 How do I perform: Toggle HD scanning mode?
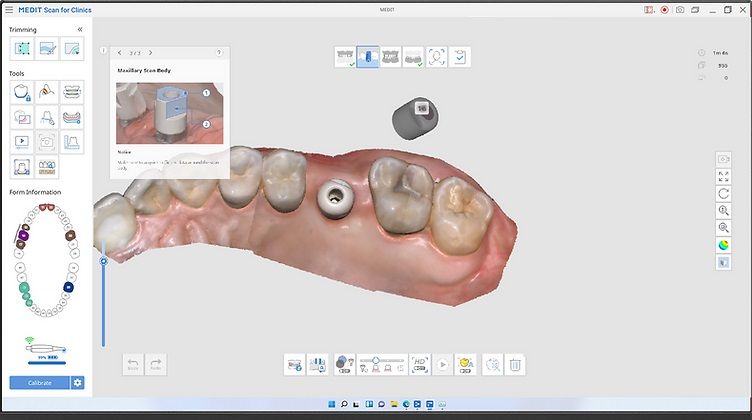coord(420,364)
